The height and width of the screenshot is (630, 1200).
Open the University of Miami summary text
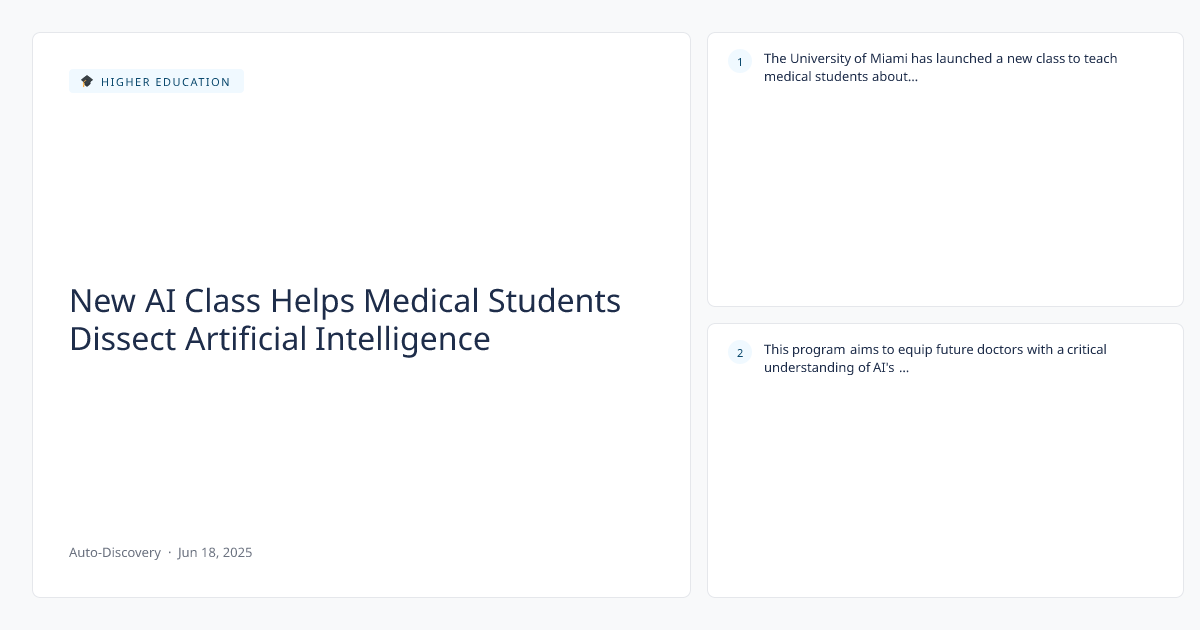pos(940,67)
